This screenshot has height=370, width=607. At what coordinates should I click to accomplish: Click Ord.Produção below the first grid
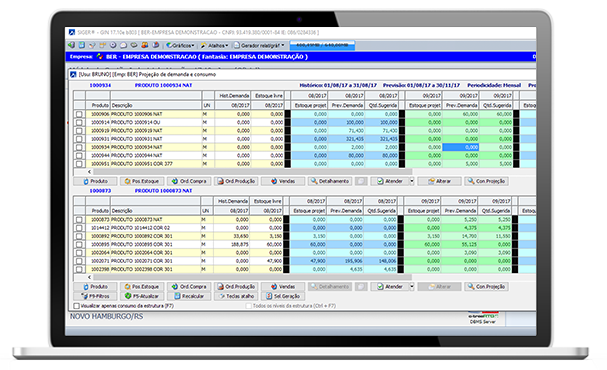236,181
